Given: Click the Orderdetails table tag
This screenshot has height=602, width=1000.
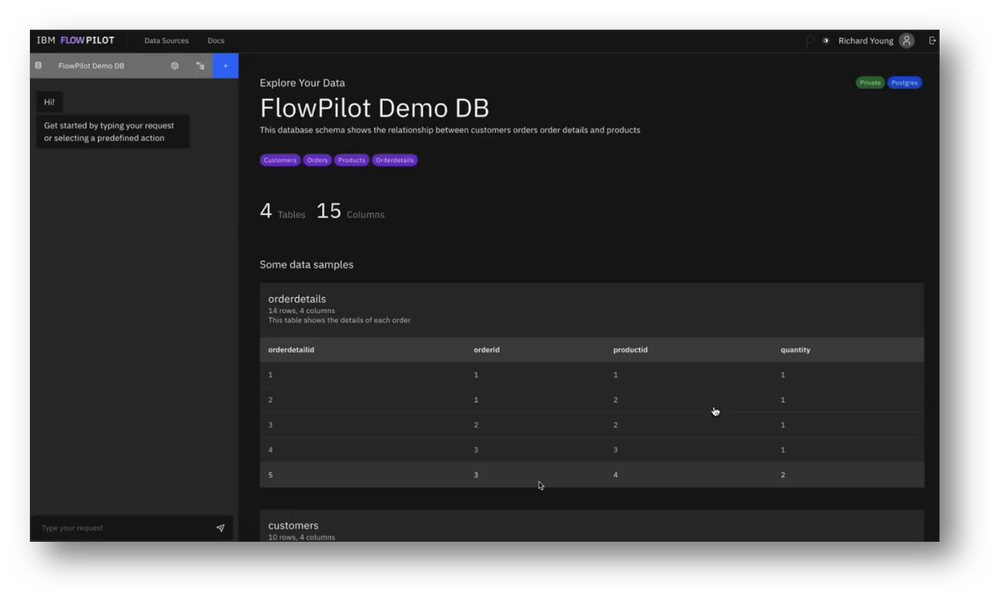Looking at the screenshot, I should point(394,160).
